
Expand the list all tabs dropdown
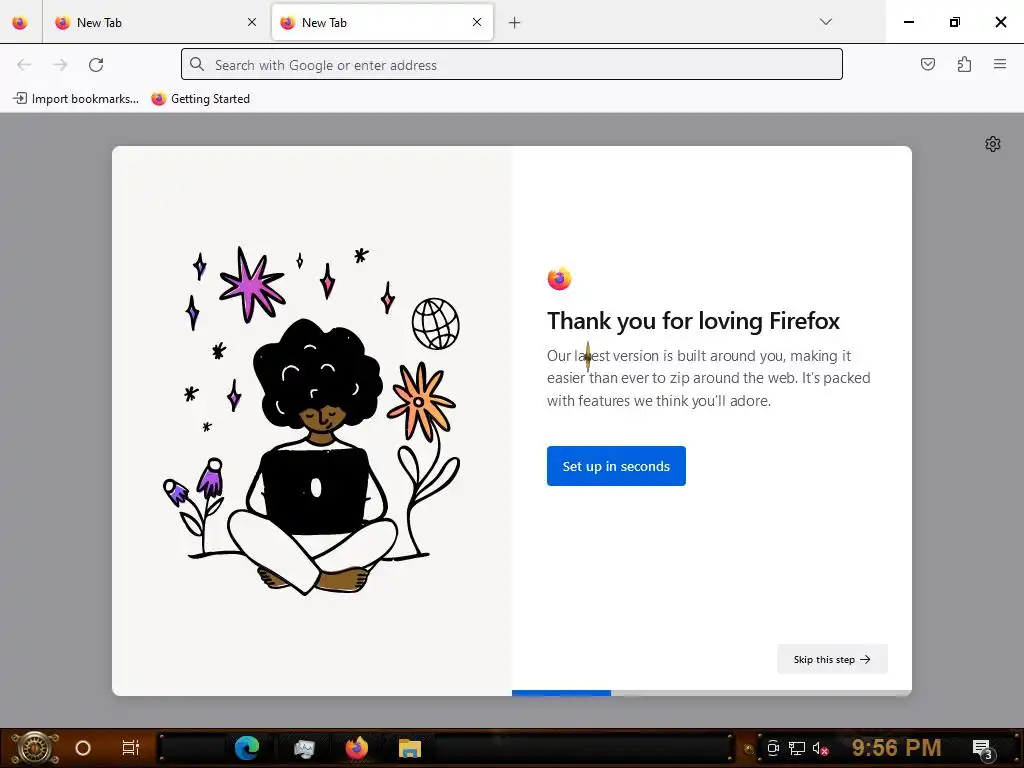(825, 22)
